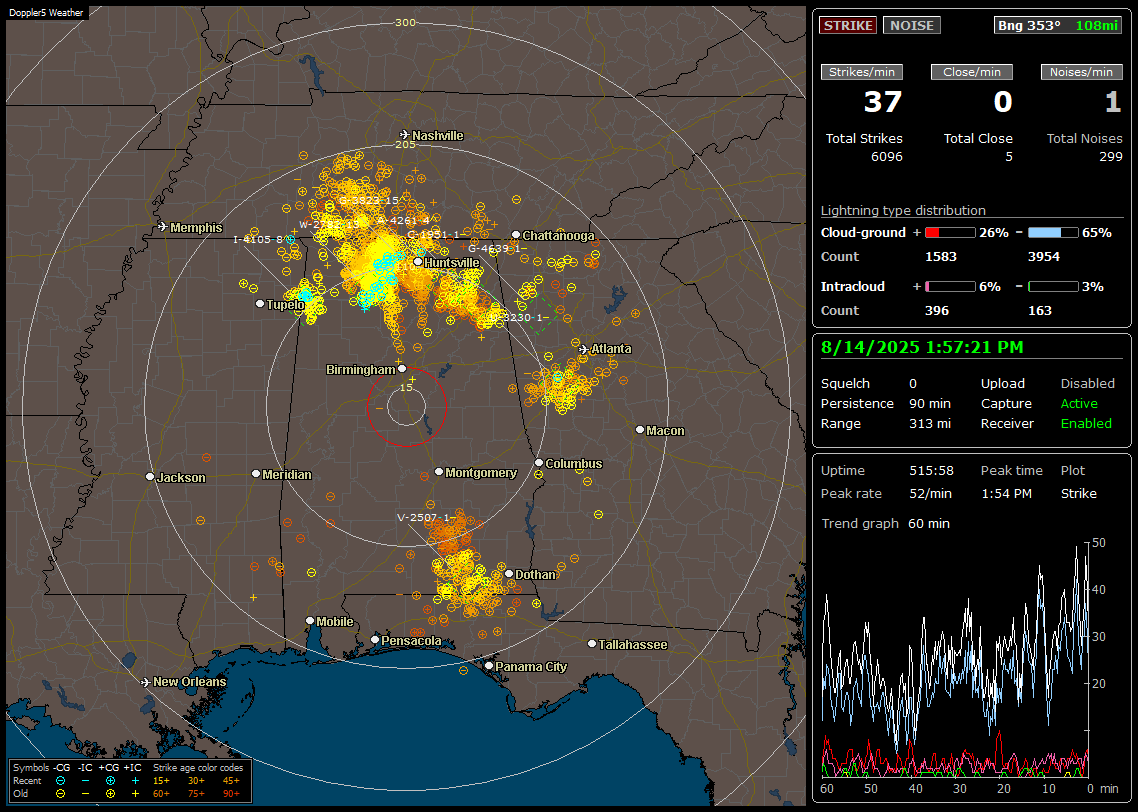Click the Memphis airplane marker

[163, 227]
